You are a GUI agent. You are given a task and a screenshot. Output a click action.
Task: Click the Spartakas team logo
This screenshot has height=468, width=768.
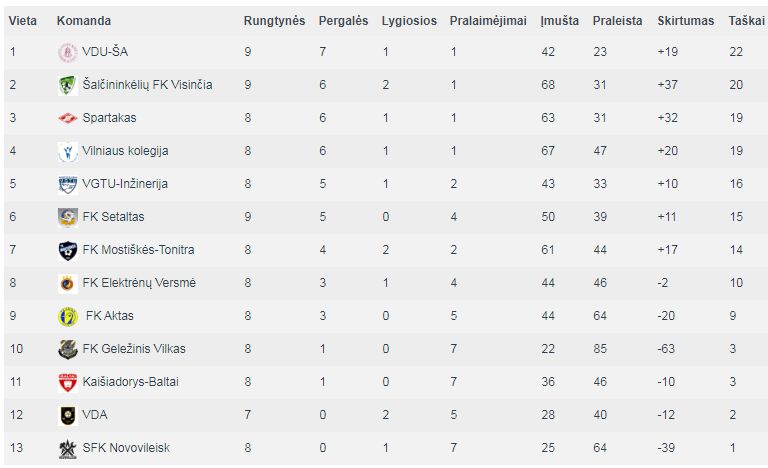click(68, 118)
